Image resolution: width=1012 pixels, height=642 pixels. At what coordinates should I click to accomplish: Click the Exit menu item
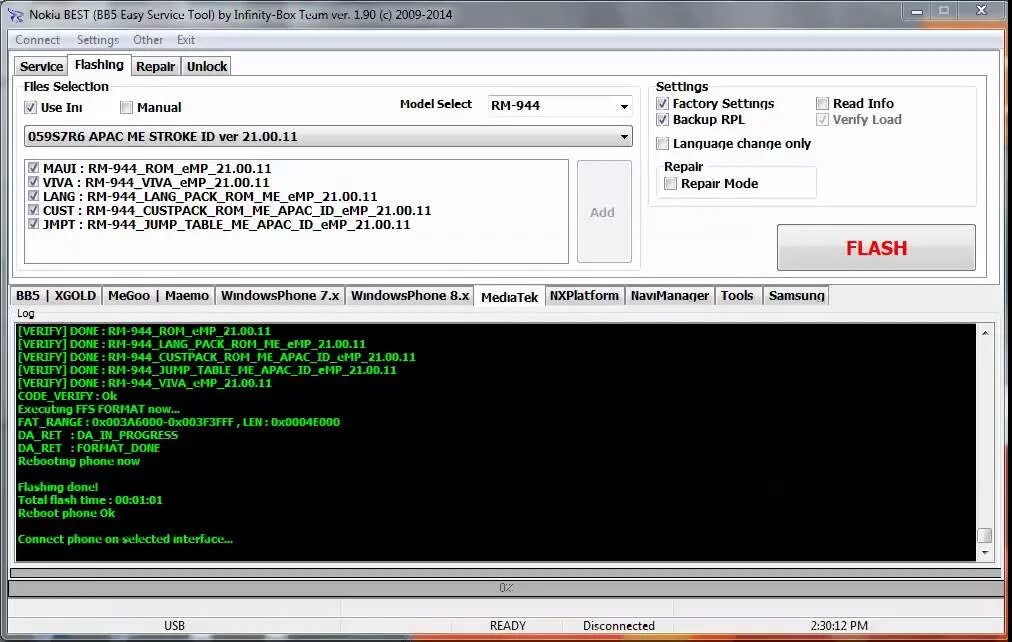(x=186, y=40)
